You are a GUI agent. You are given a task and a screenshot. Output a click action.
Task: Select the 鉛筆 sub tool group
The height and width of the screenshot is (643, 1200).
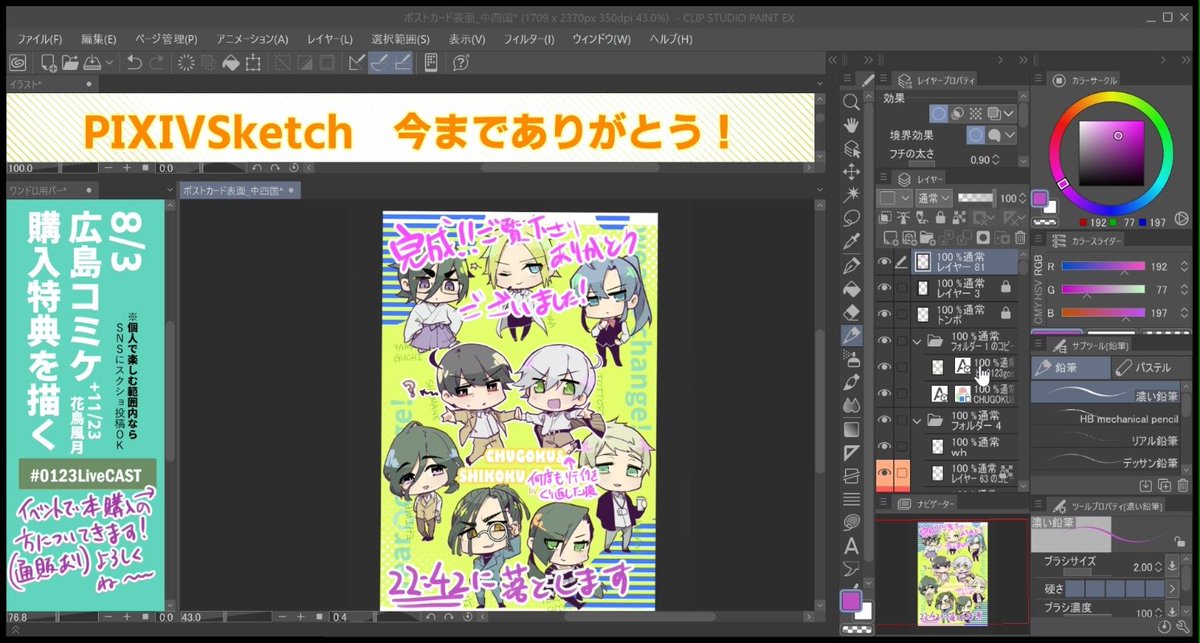click(1071, 368)
